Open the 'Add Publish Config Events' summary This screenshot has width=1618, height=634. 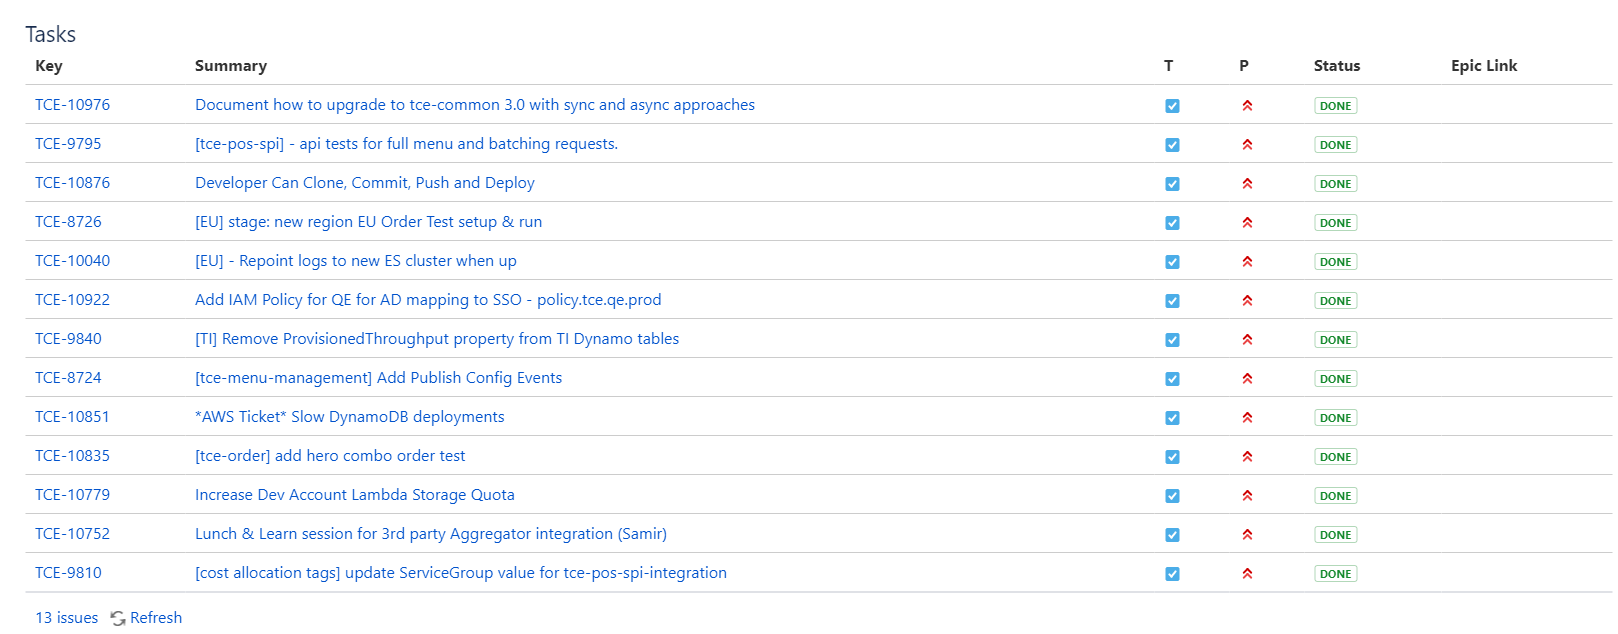click(378, 378)
